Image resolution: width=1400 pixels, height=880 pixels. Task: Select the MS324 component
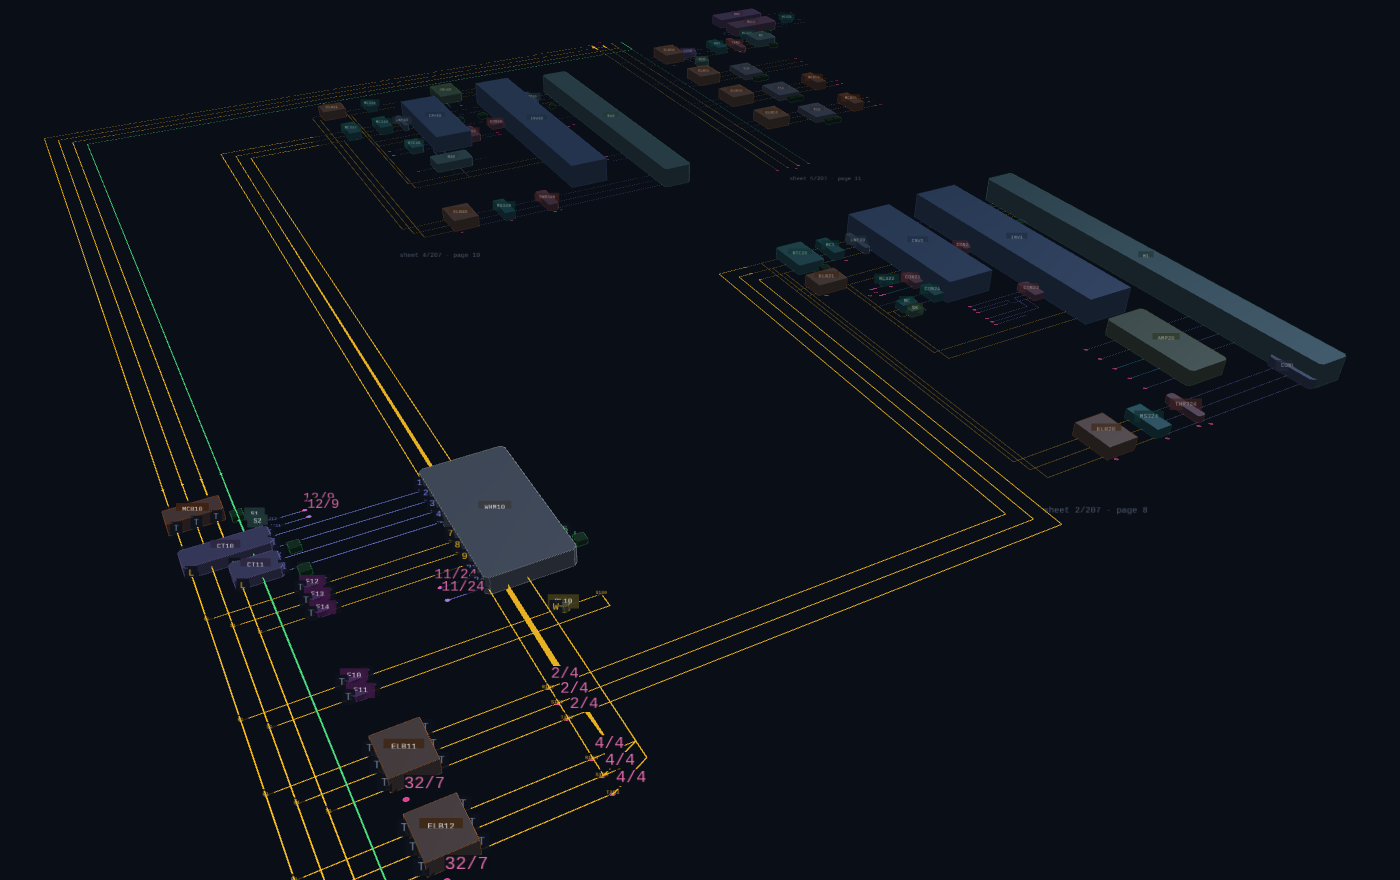tap(1148, 419)
